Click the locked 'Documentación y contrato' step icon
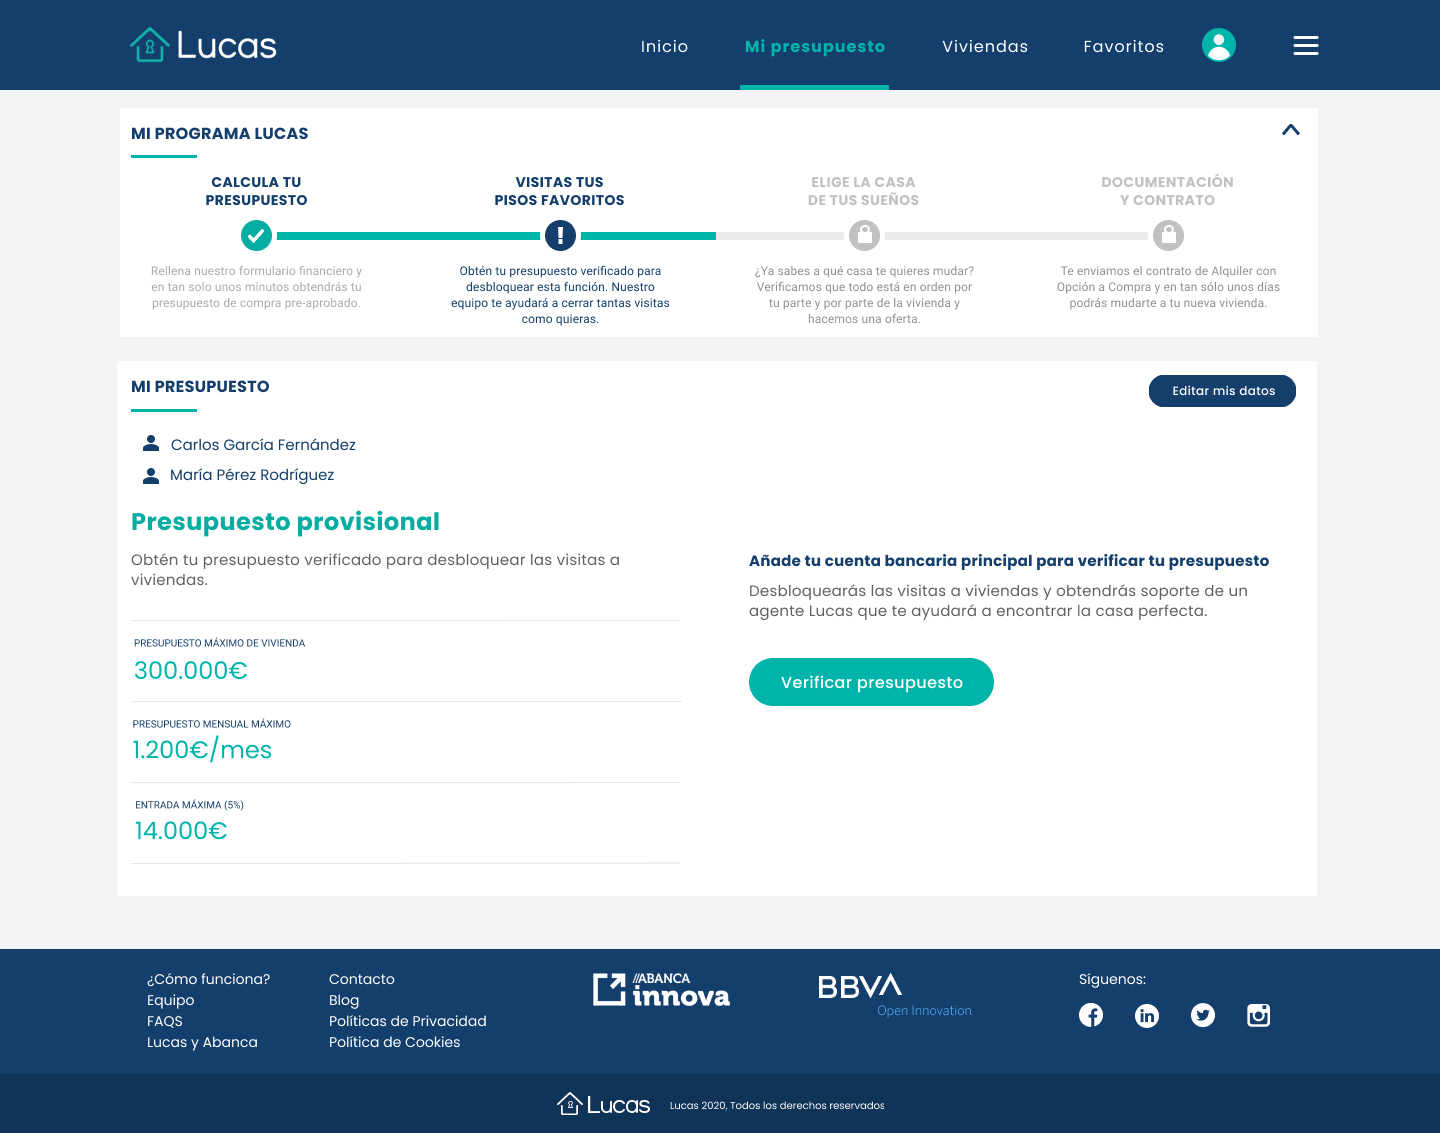 (x=1168, y=236)
